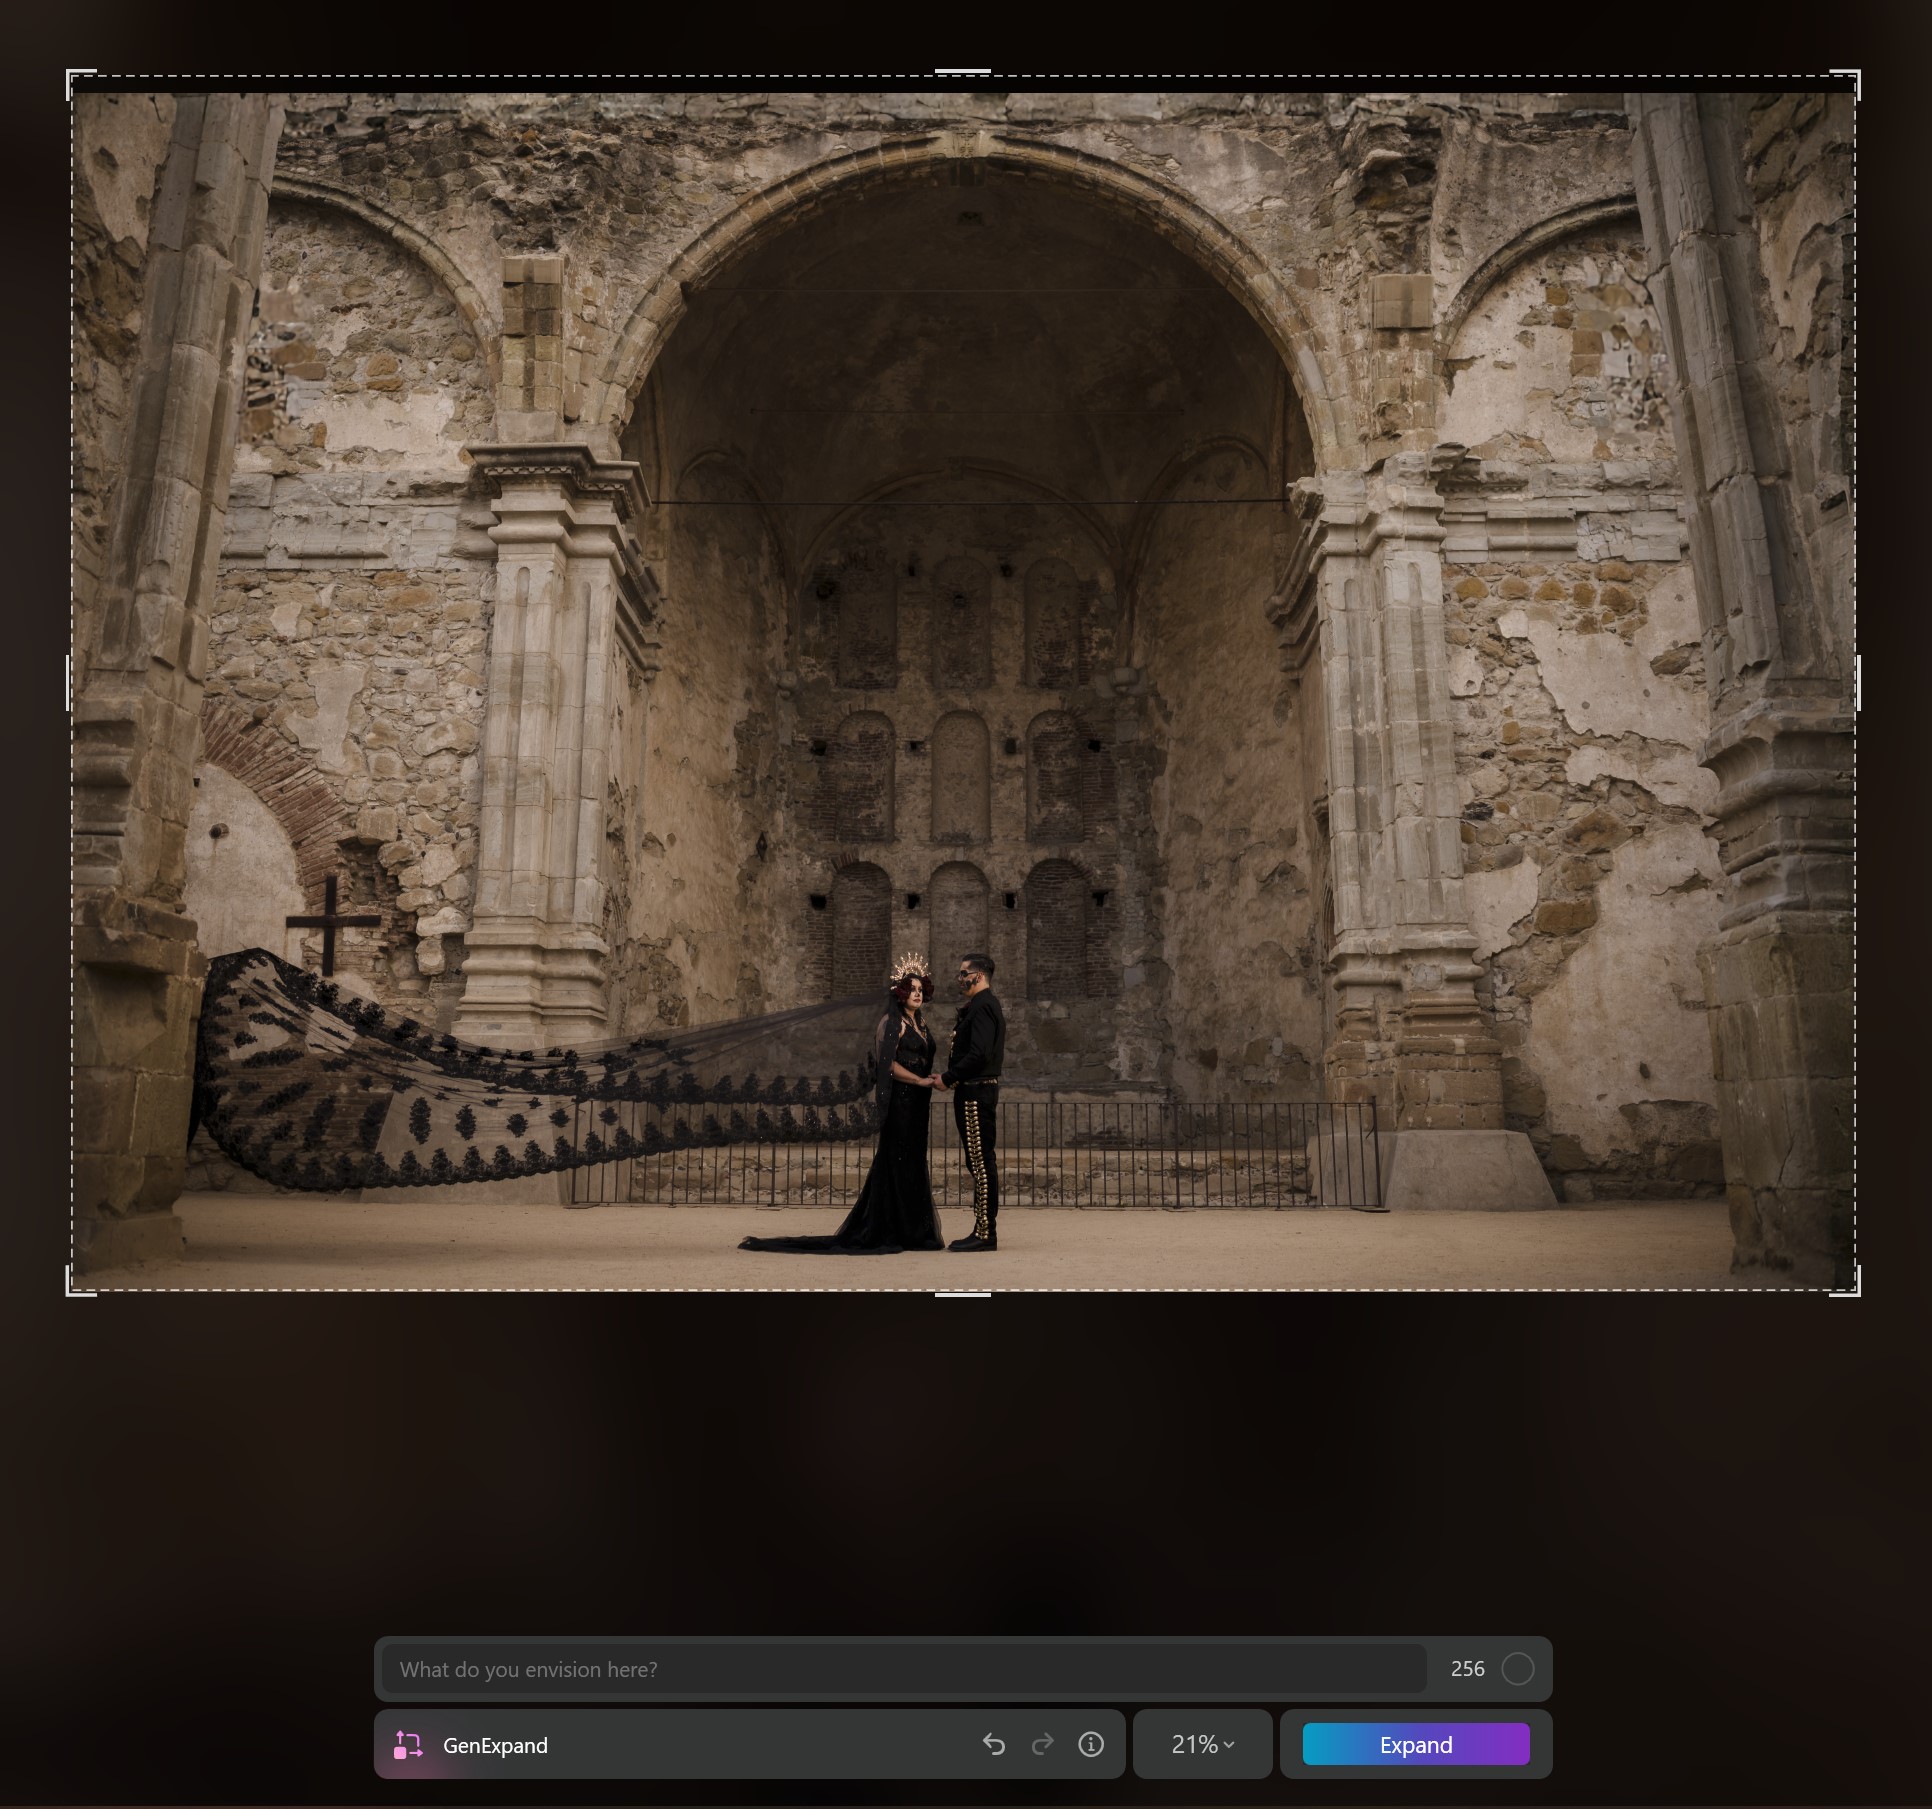The width and height of the screenshot is (1932, 1809).
Task: Expand the zoom percentage selector
Action: (x=1201, y=1745)
